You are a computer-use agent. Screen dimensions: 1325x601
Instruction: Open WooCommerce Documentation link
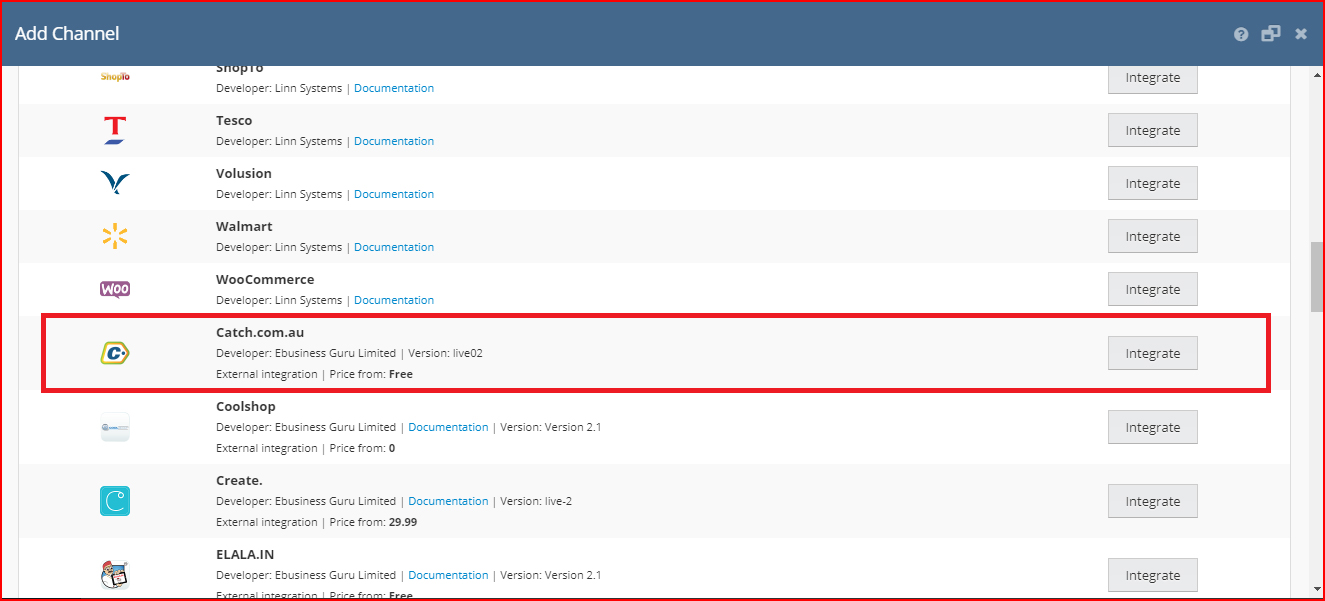pos(394,300)
